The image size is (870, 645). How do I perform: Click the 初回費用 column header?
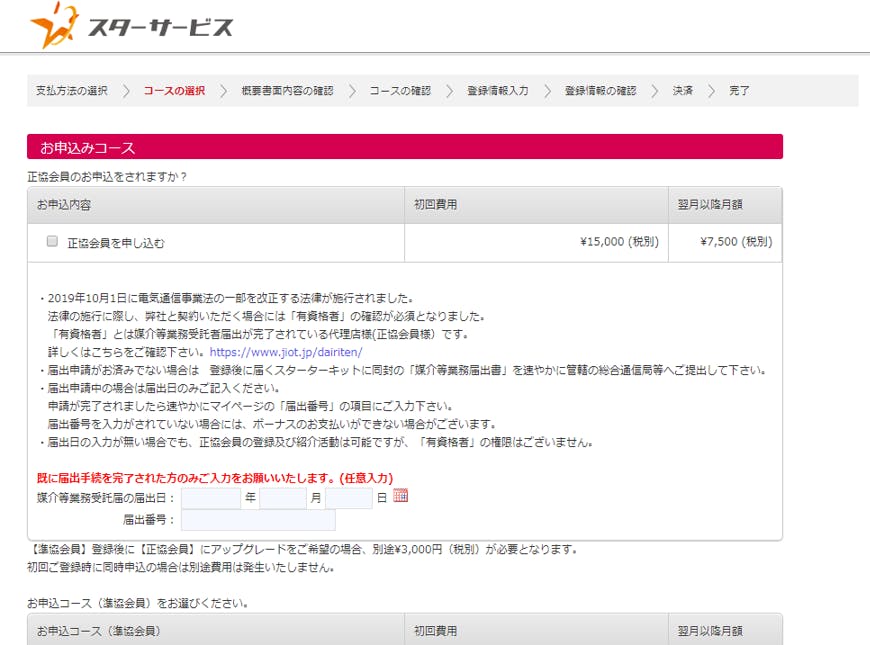pos(436,205)
